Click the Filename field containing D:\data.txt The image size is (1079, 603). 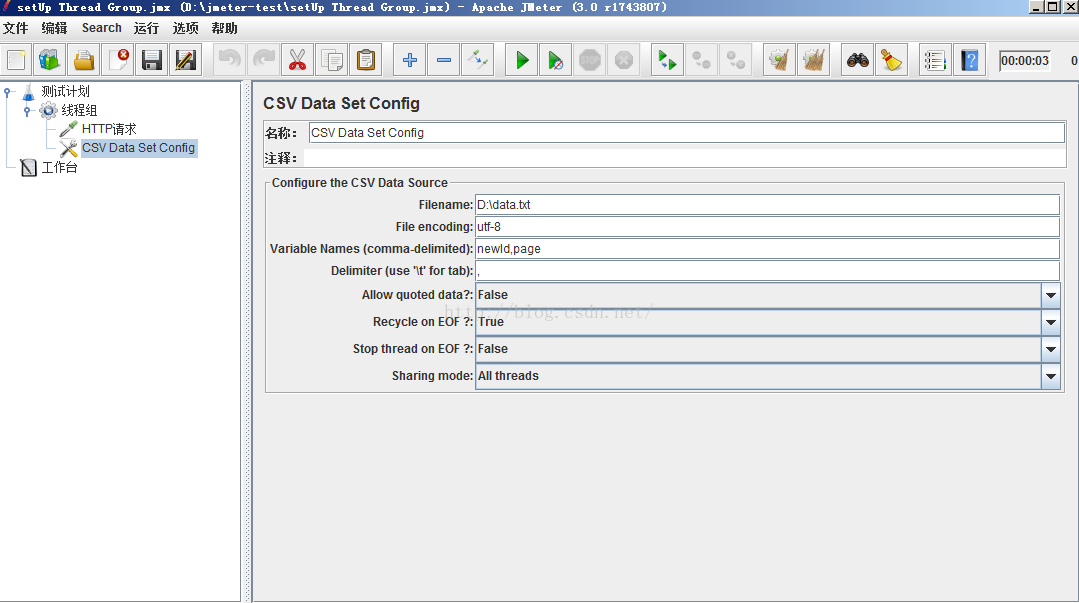(767, 204)
